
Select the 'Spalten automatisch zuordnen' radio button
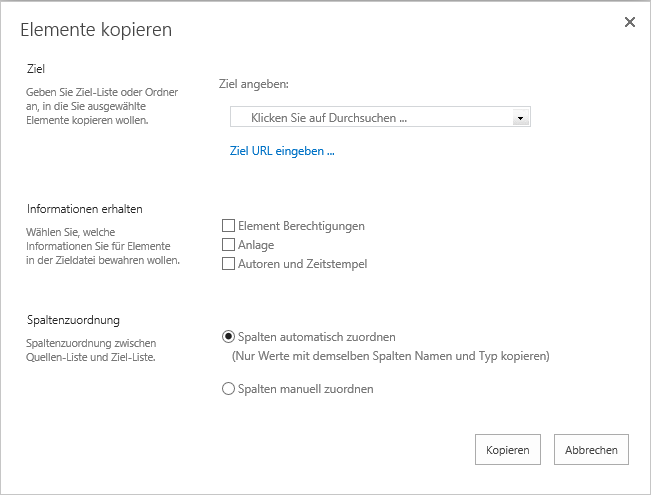click(228, 337)
